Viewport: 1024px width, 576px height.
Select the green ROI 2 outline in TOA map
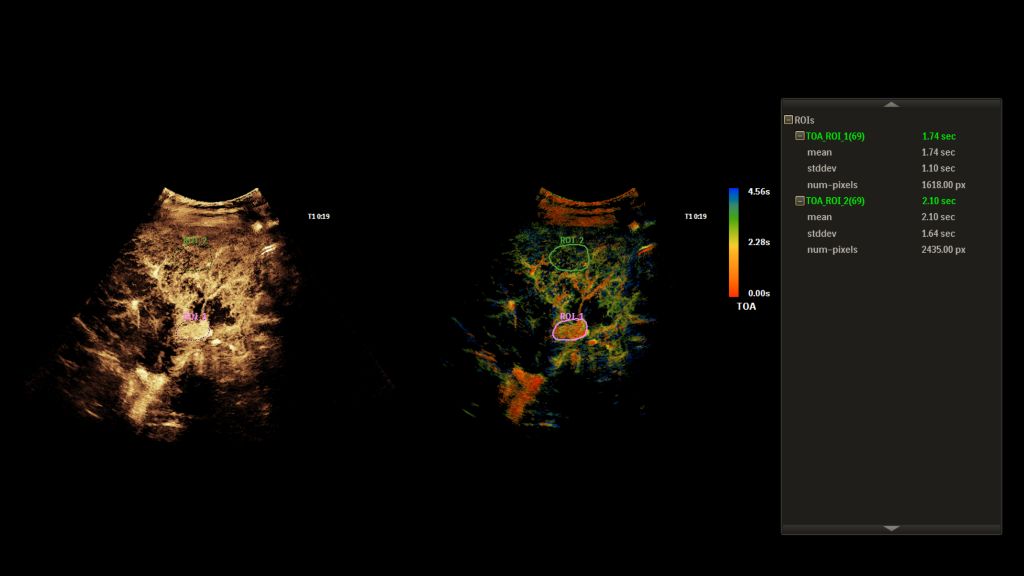[x=569, y=258]
